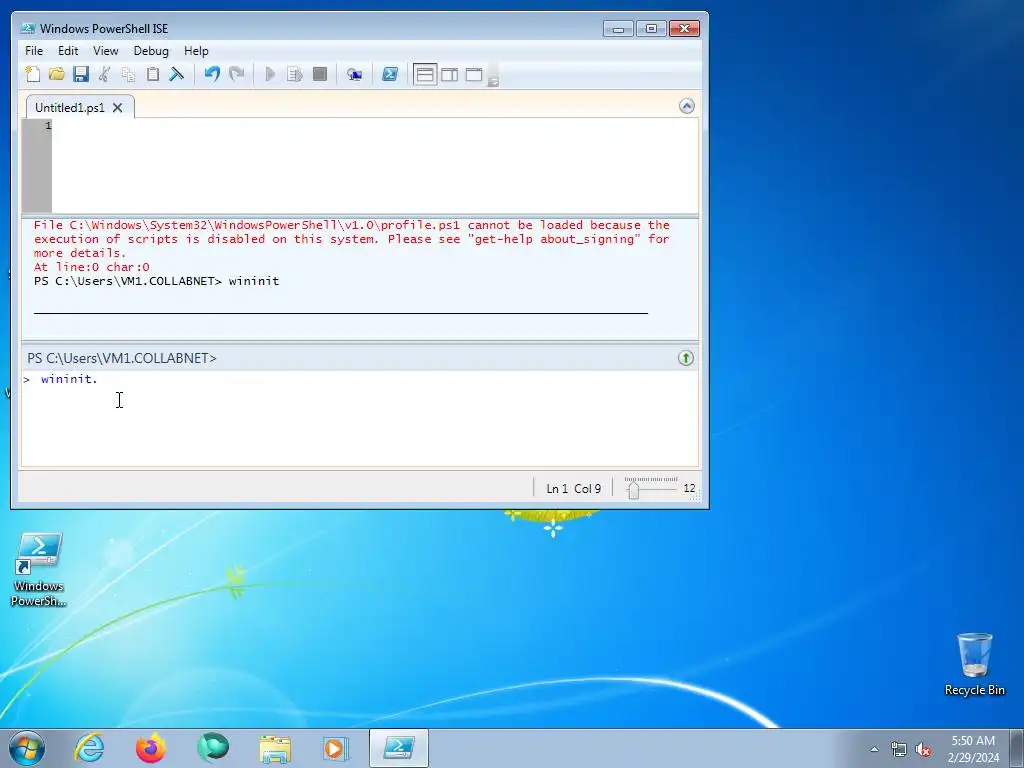Open the Windows Start menu
This screenshot has height=768, width=1024.
point(27,748)
